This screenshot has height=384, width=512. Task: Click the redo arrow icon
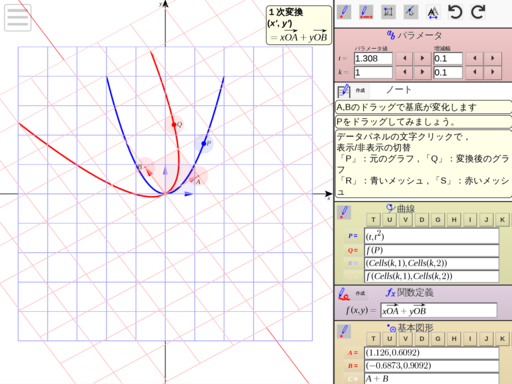pyautogui.click(x=478, y=12)
